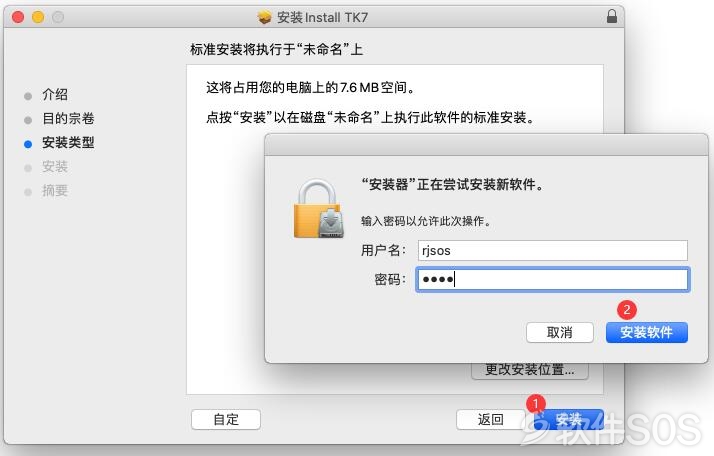Focus the 用户名 field containing rjsos
714x456 pixels.
point(552,251)
